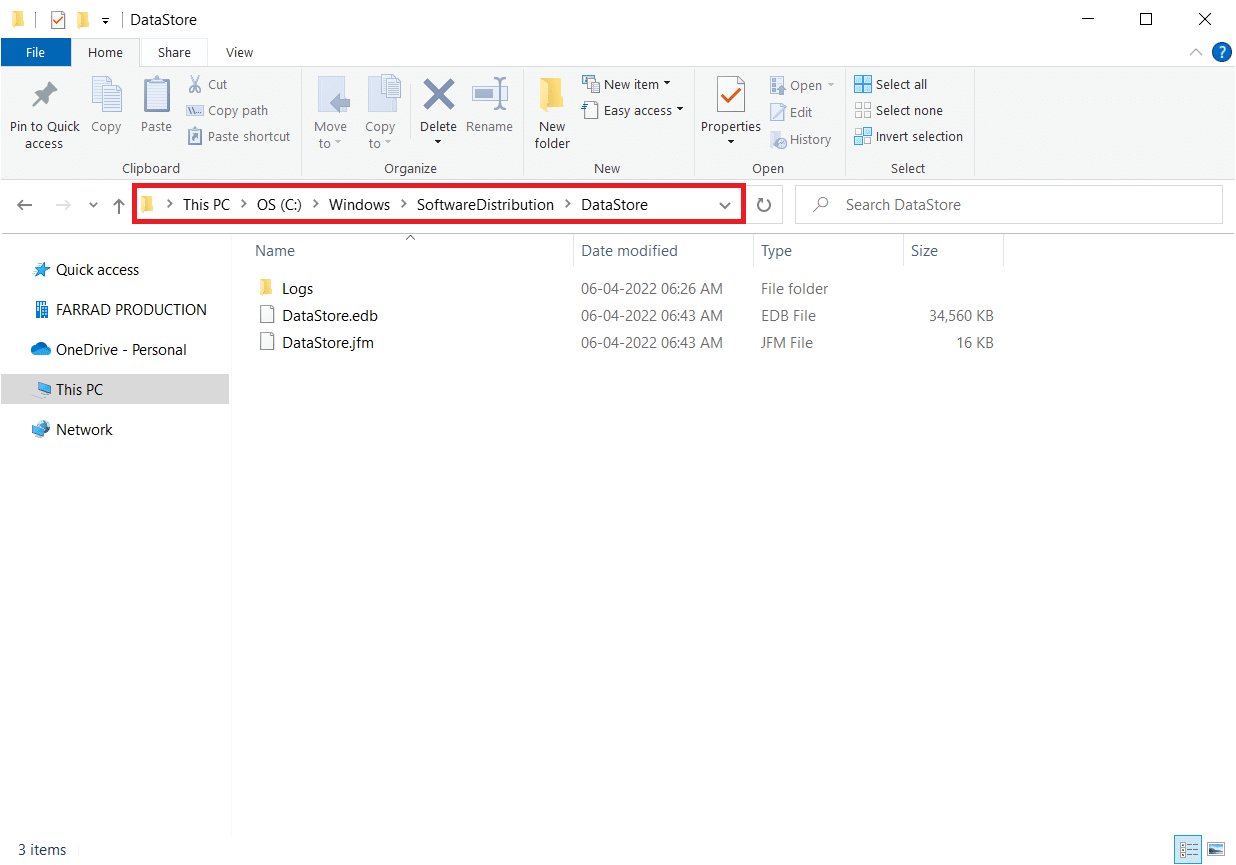This screenshot has height=865, width=1236.
Task: Click the Open ribbon button
Action: click(802, 85)
